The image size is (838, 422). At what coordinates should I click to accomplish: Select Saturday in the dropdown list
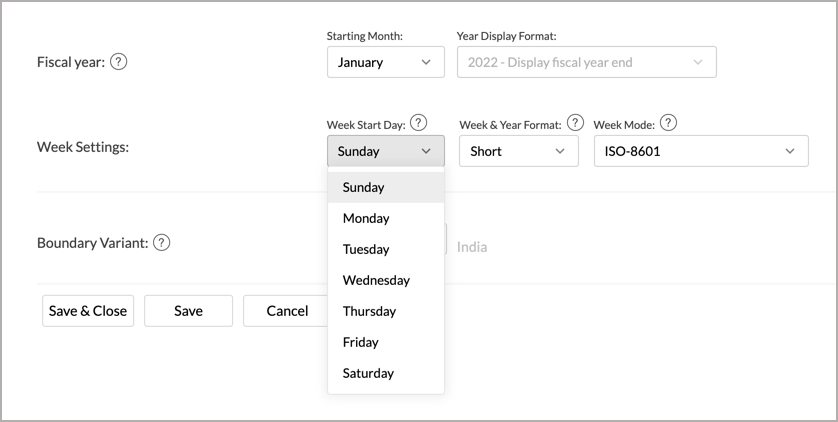(x=386, y=373)
